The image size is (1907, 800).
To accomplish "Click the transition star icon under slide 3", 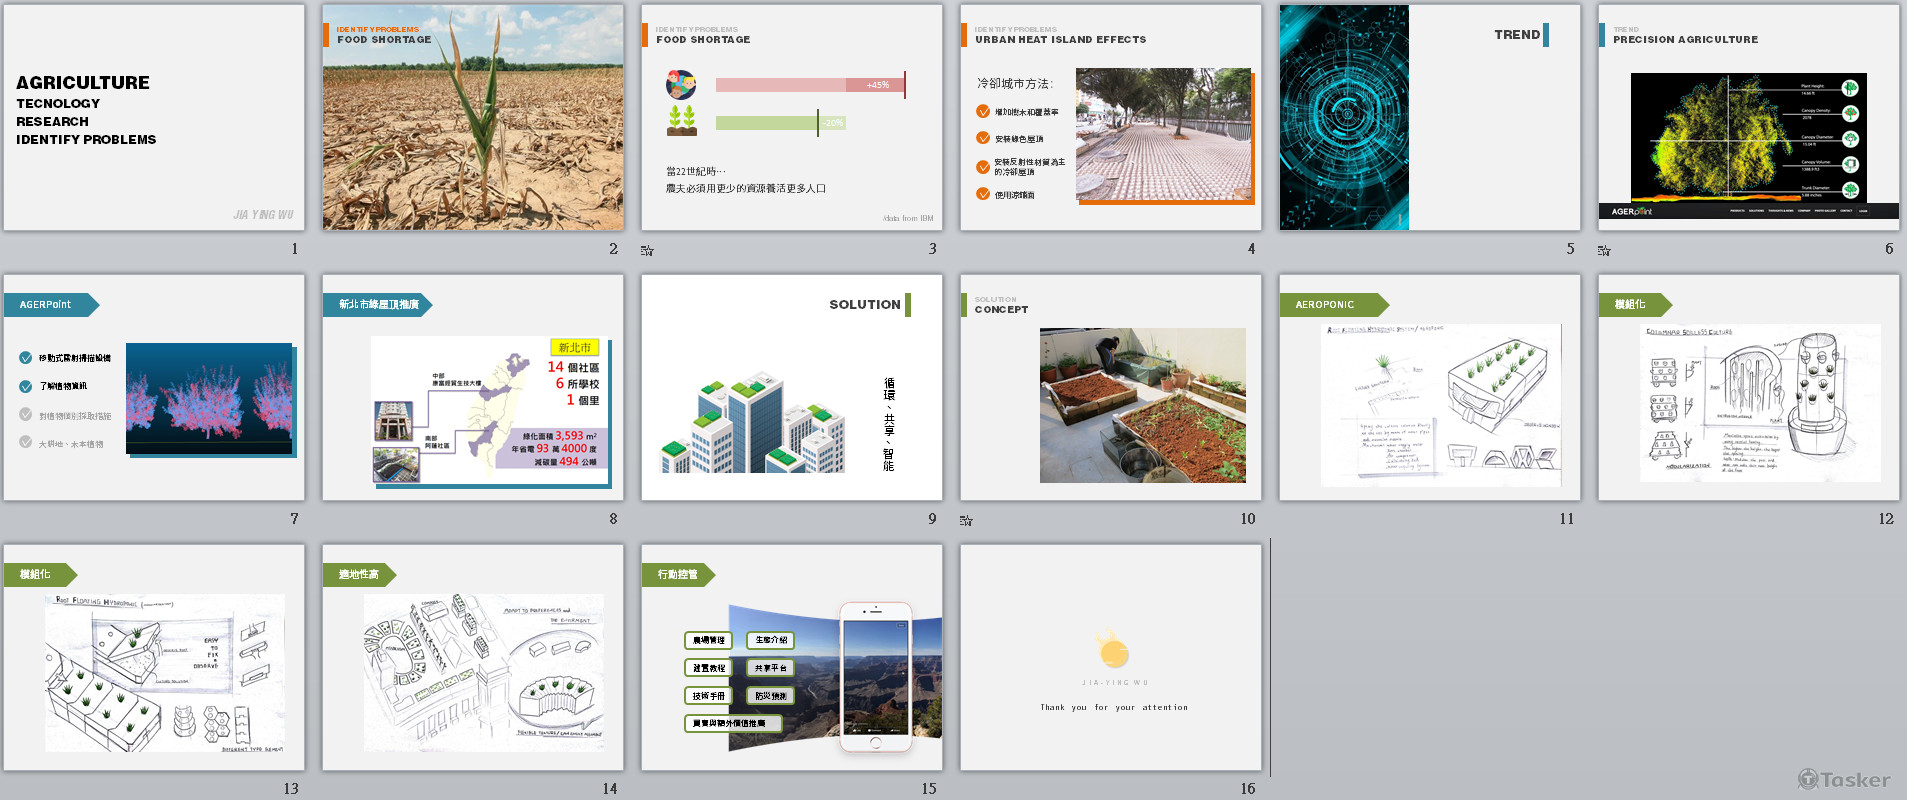I will (647, 250).
